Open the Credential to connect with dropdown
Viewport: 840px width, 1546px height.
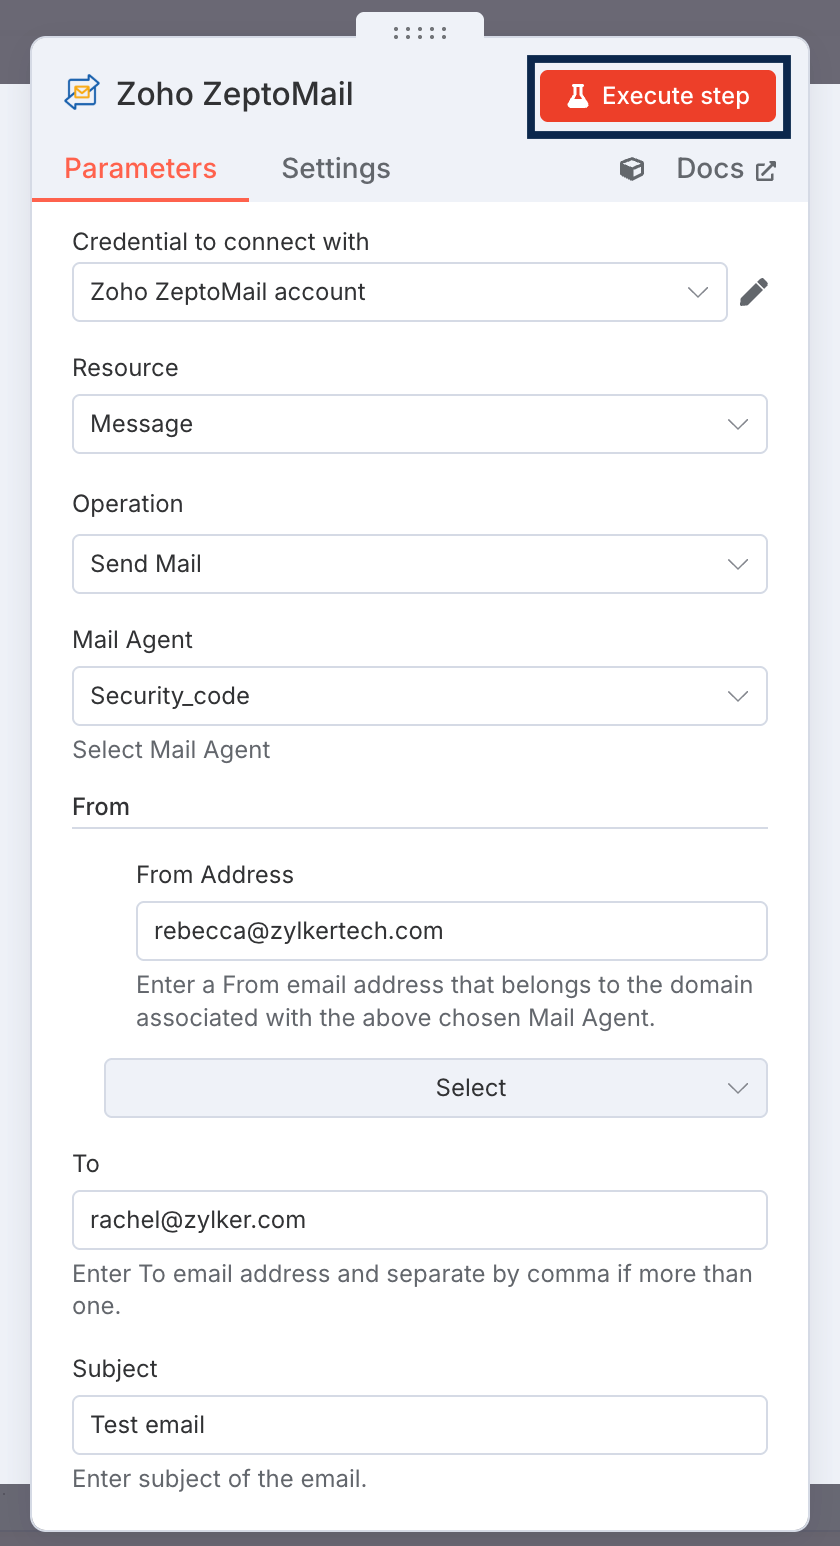click(399, 292)
